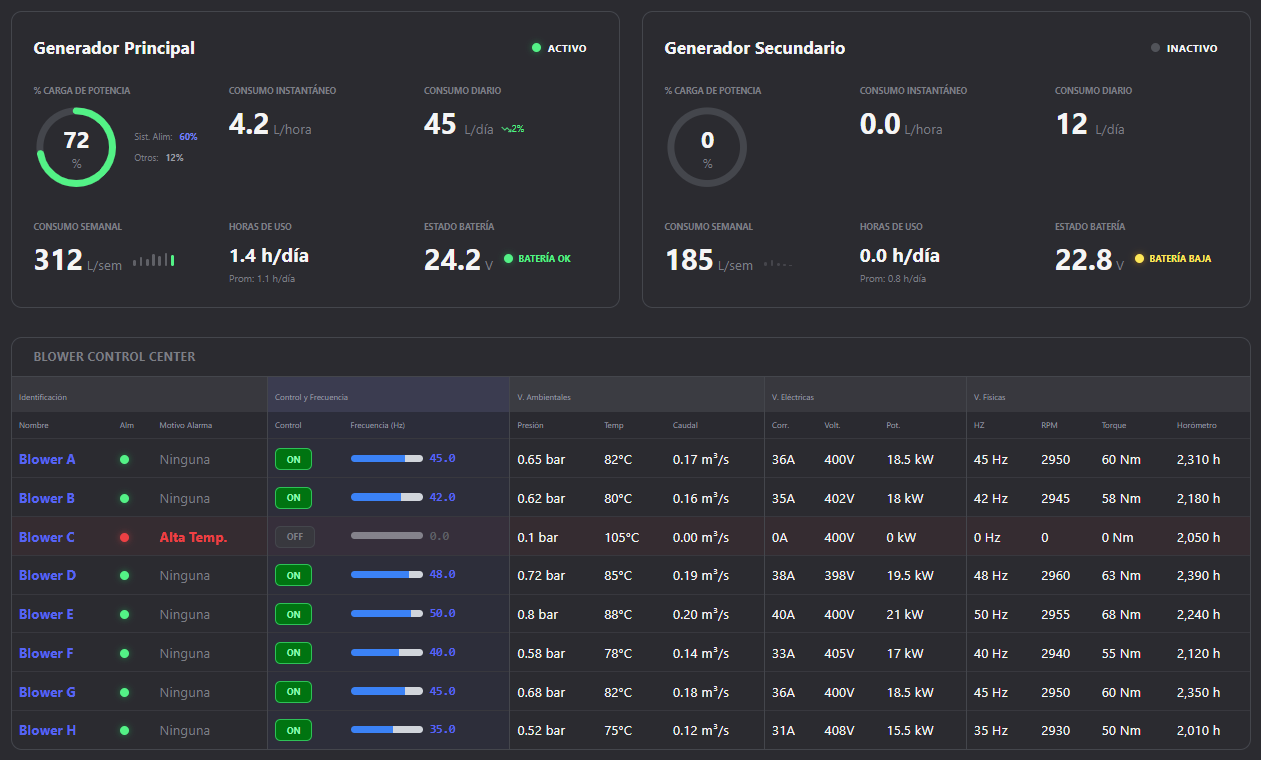
Task: Click the Alta Temp. alarm reason
Action: point(193,537)
